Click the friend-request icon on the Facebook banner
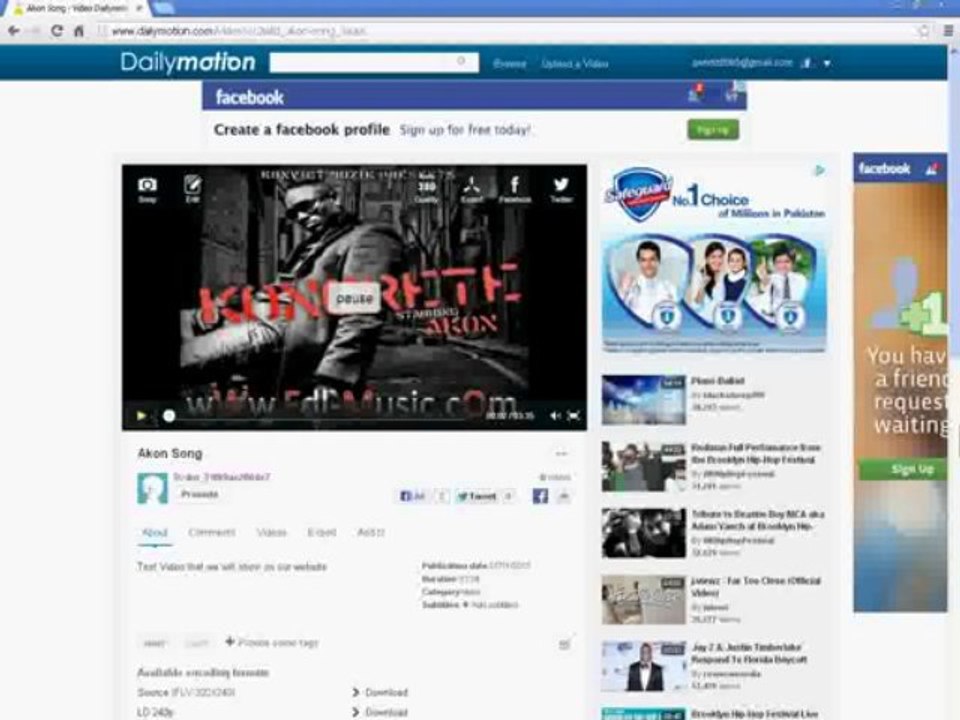 click(x=694, y=94)
